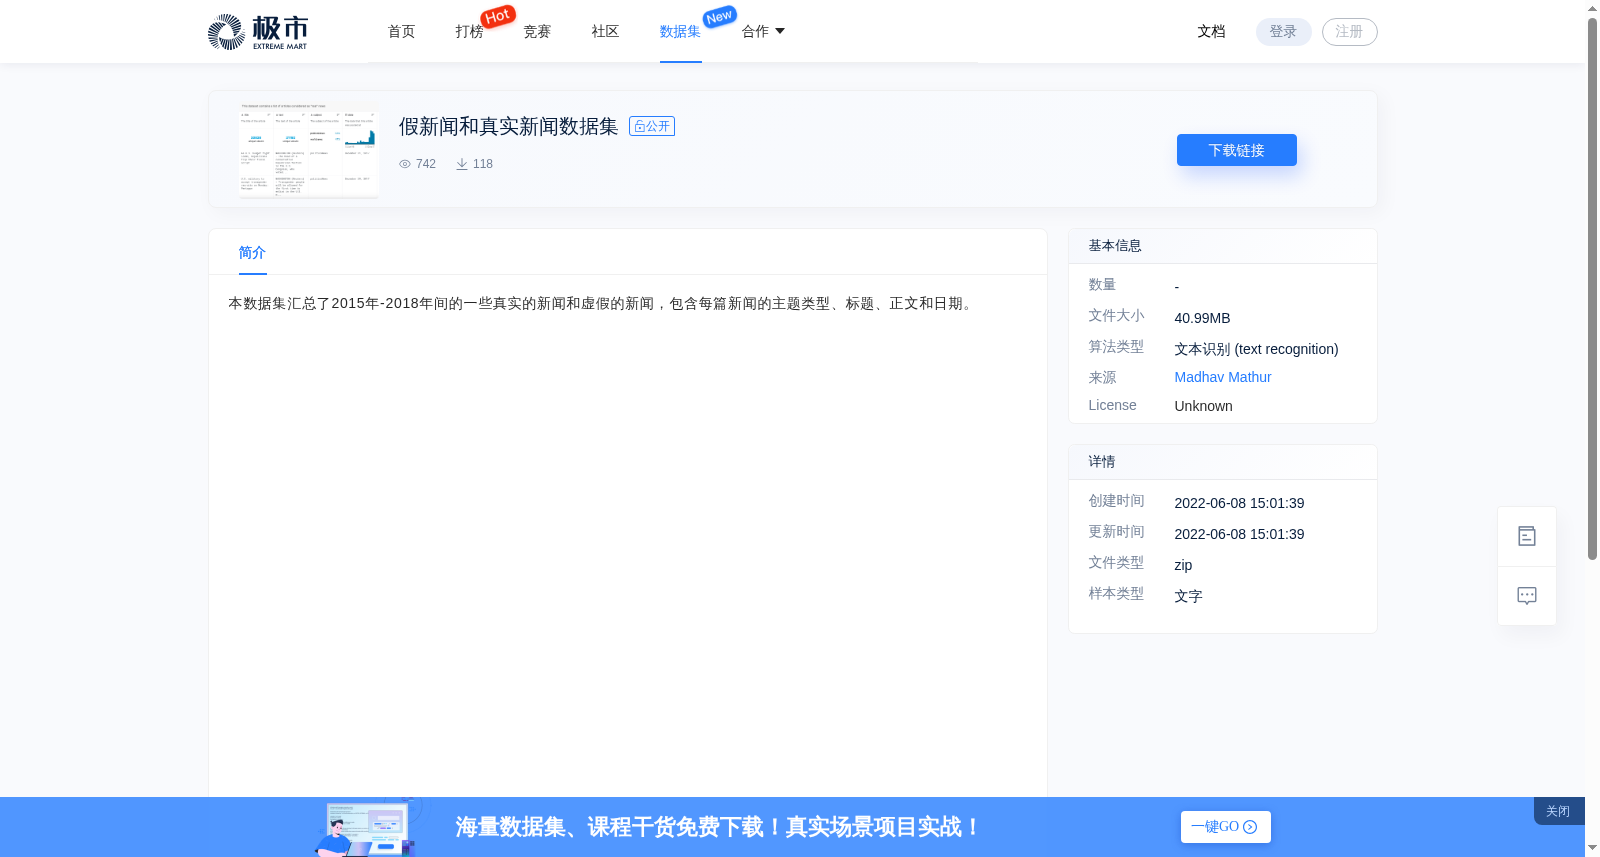Screen dimensions: 1600x857
Task: Click the 更新时间 timestamp value
Action: pyautogui.click(x=1239, y=534)
